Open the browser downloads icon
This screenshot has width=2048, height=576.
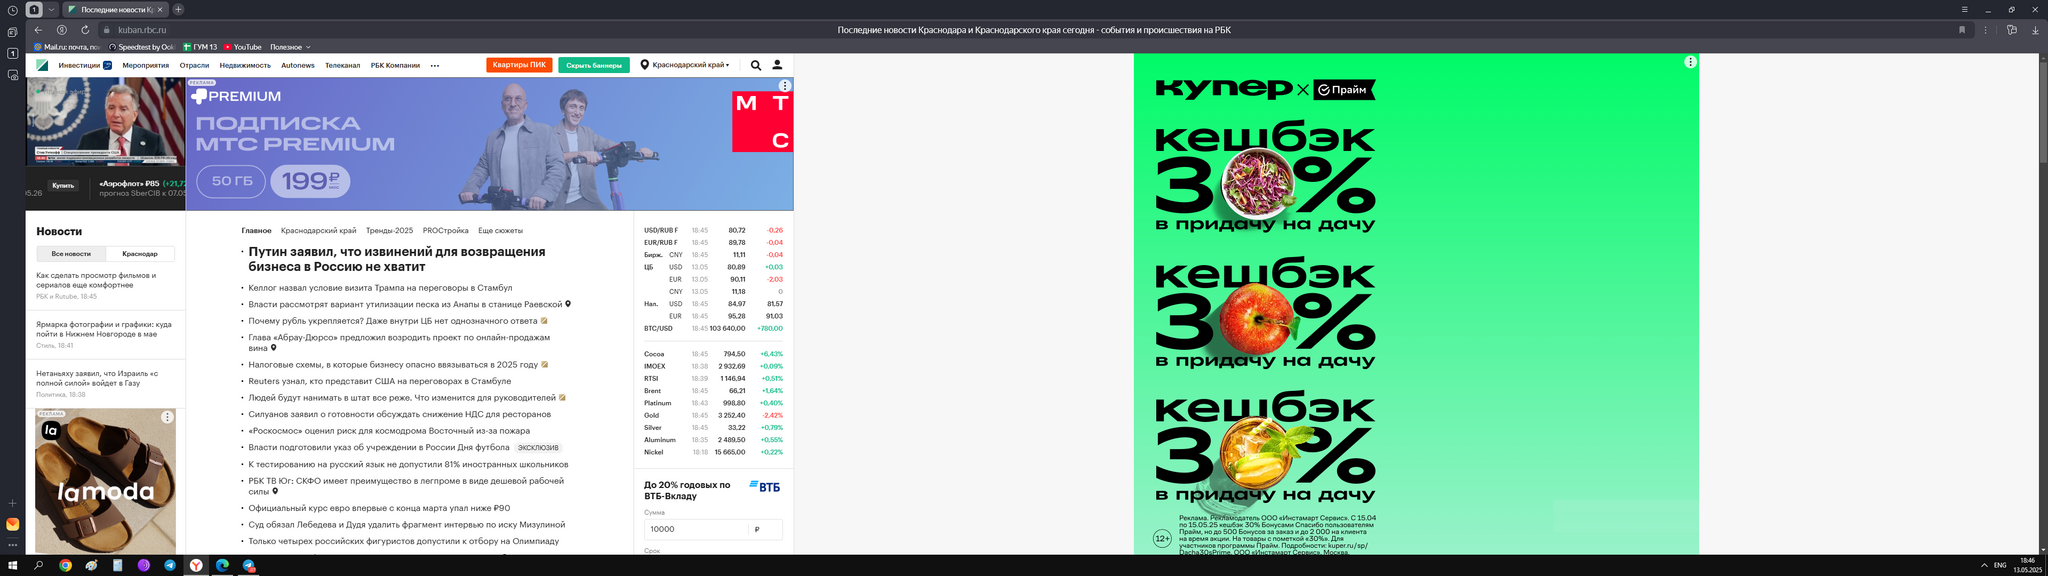(2035, 30)
